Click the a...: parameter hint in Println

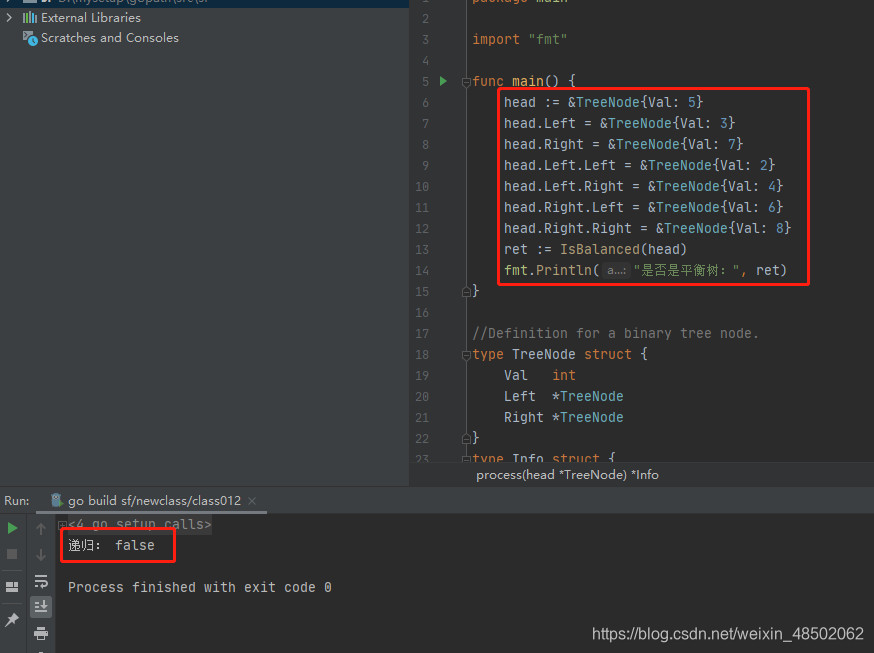616,271
